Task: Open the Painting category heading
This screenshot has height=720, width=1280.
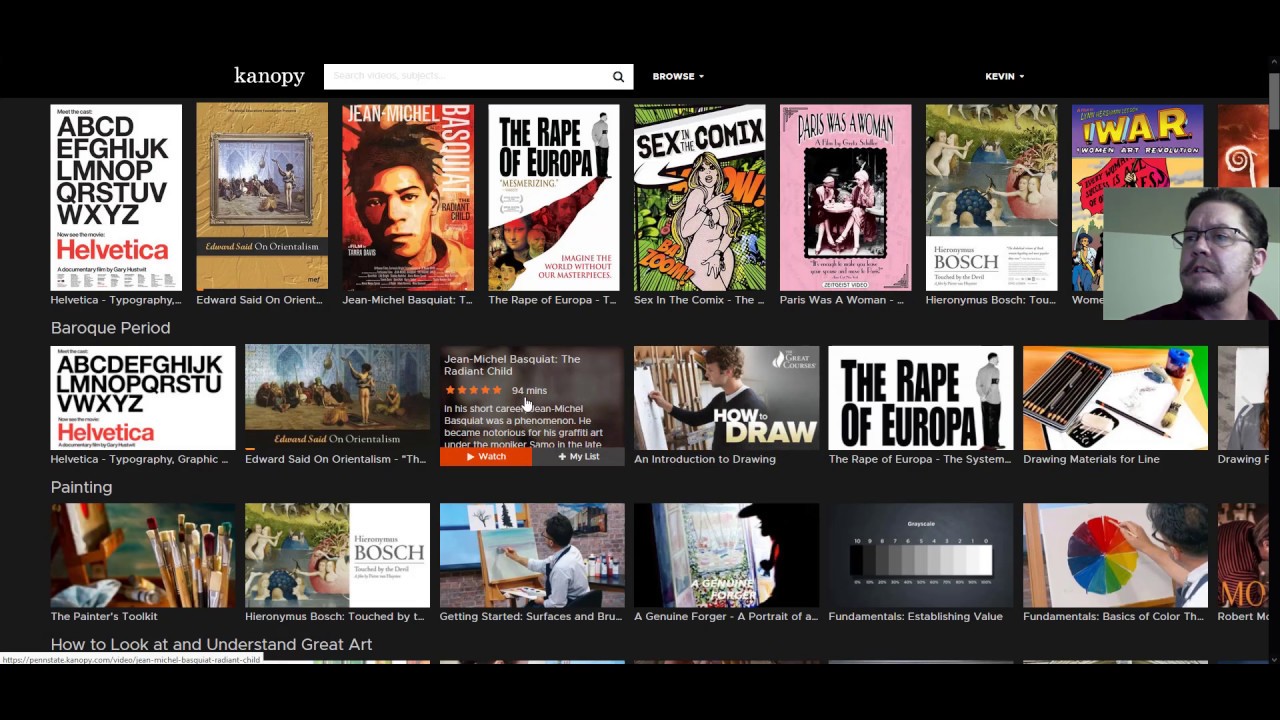Action: coord(81,487)
